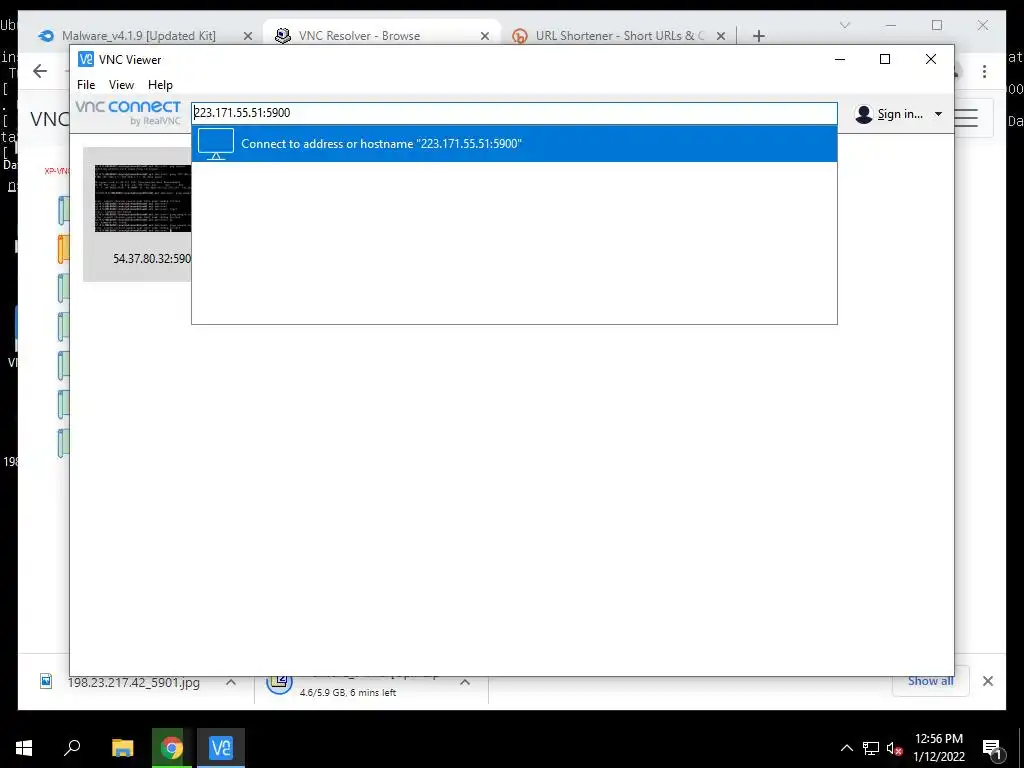This screenshot has height=768, width=1024.
Task: Click the monitor icon in the suggestion row
Action: [x=216, y=144]
